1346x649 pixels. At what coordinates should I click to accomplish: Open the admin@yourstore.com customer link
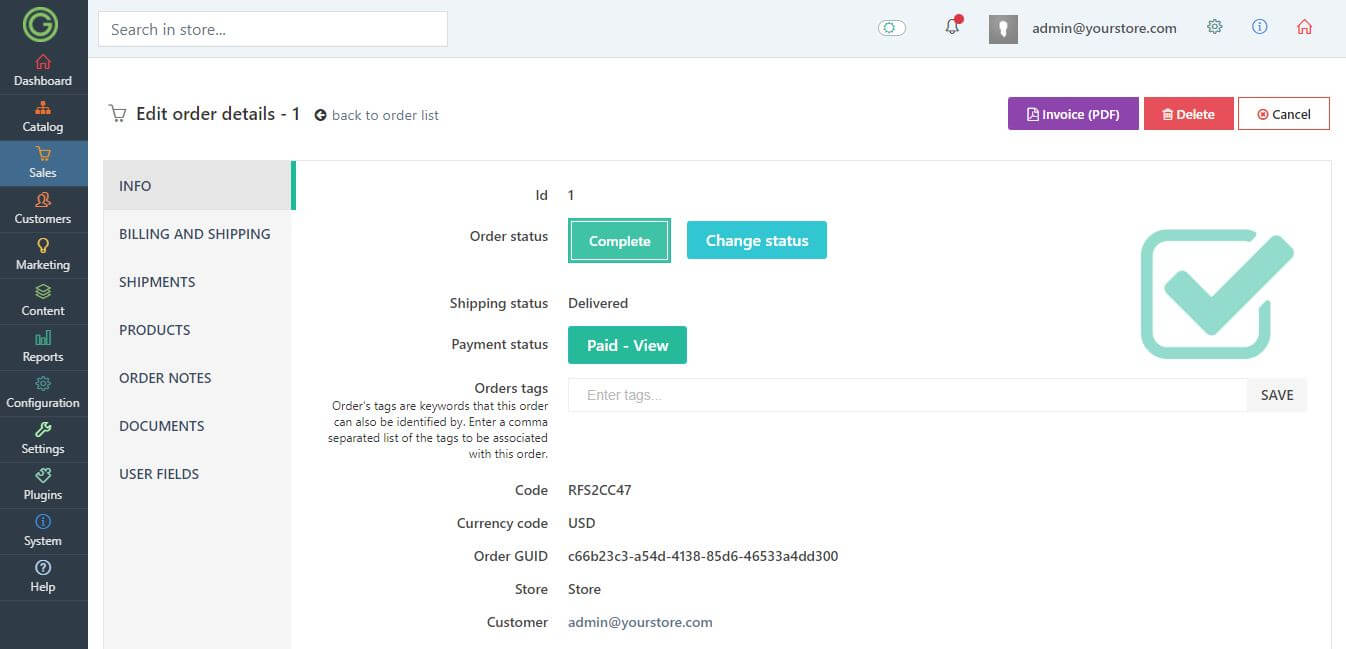pos(640,622)
